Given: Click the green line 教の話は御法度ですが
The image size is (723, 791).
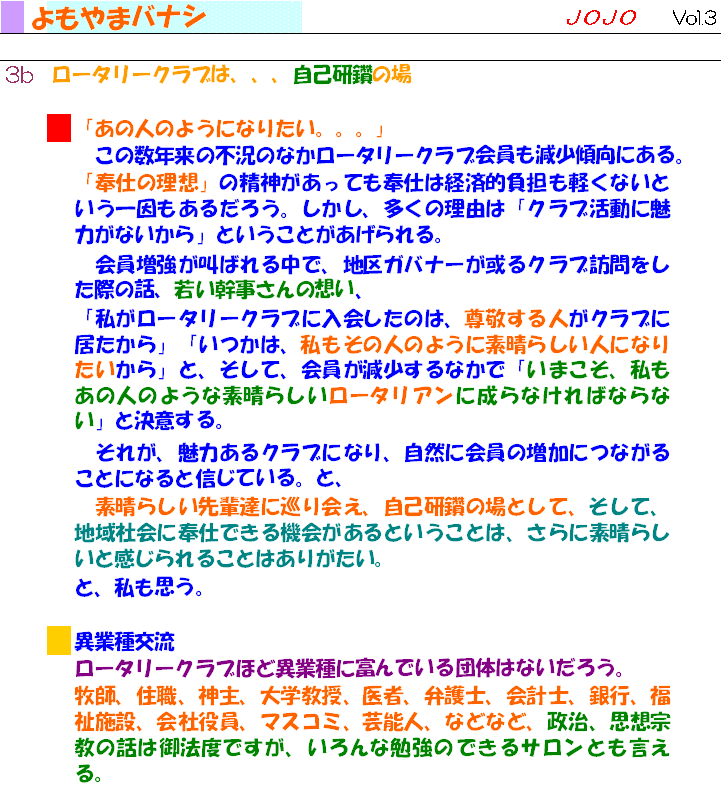Looking at the screenshot, I should 372,748.
